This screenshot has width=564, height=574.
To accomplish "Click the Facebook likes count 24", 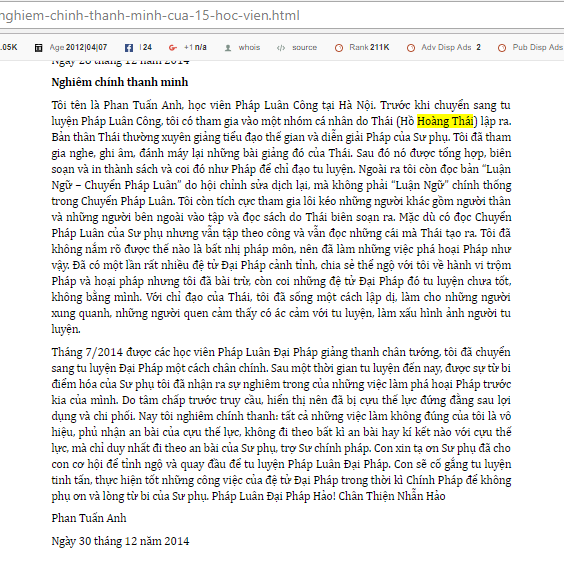I will [147, 47].
